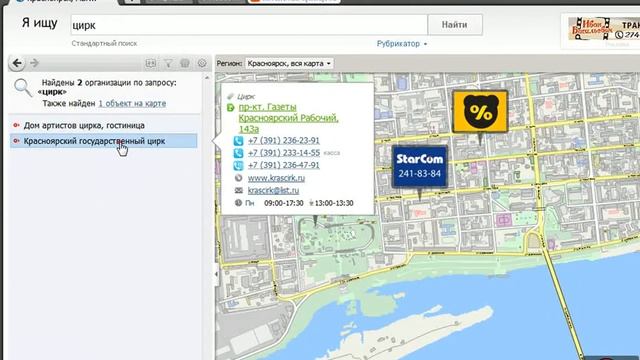Screen dimensions: 640x360
Task: Open the Регион Красноярск, вся карта dropdown
Action: (x=289, y=64)
